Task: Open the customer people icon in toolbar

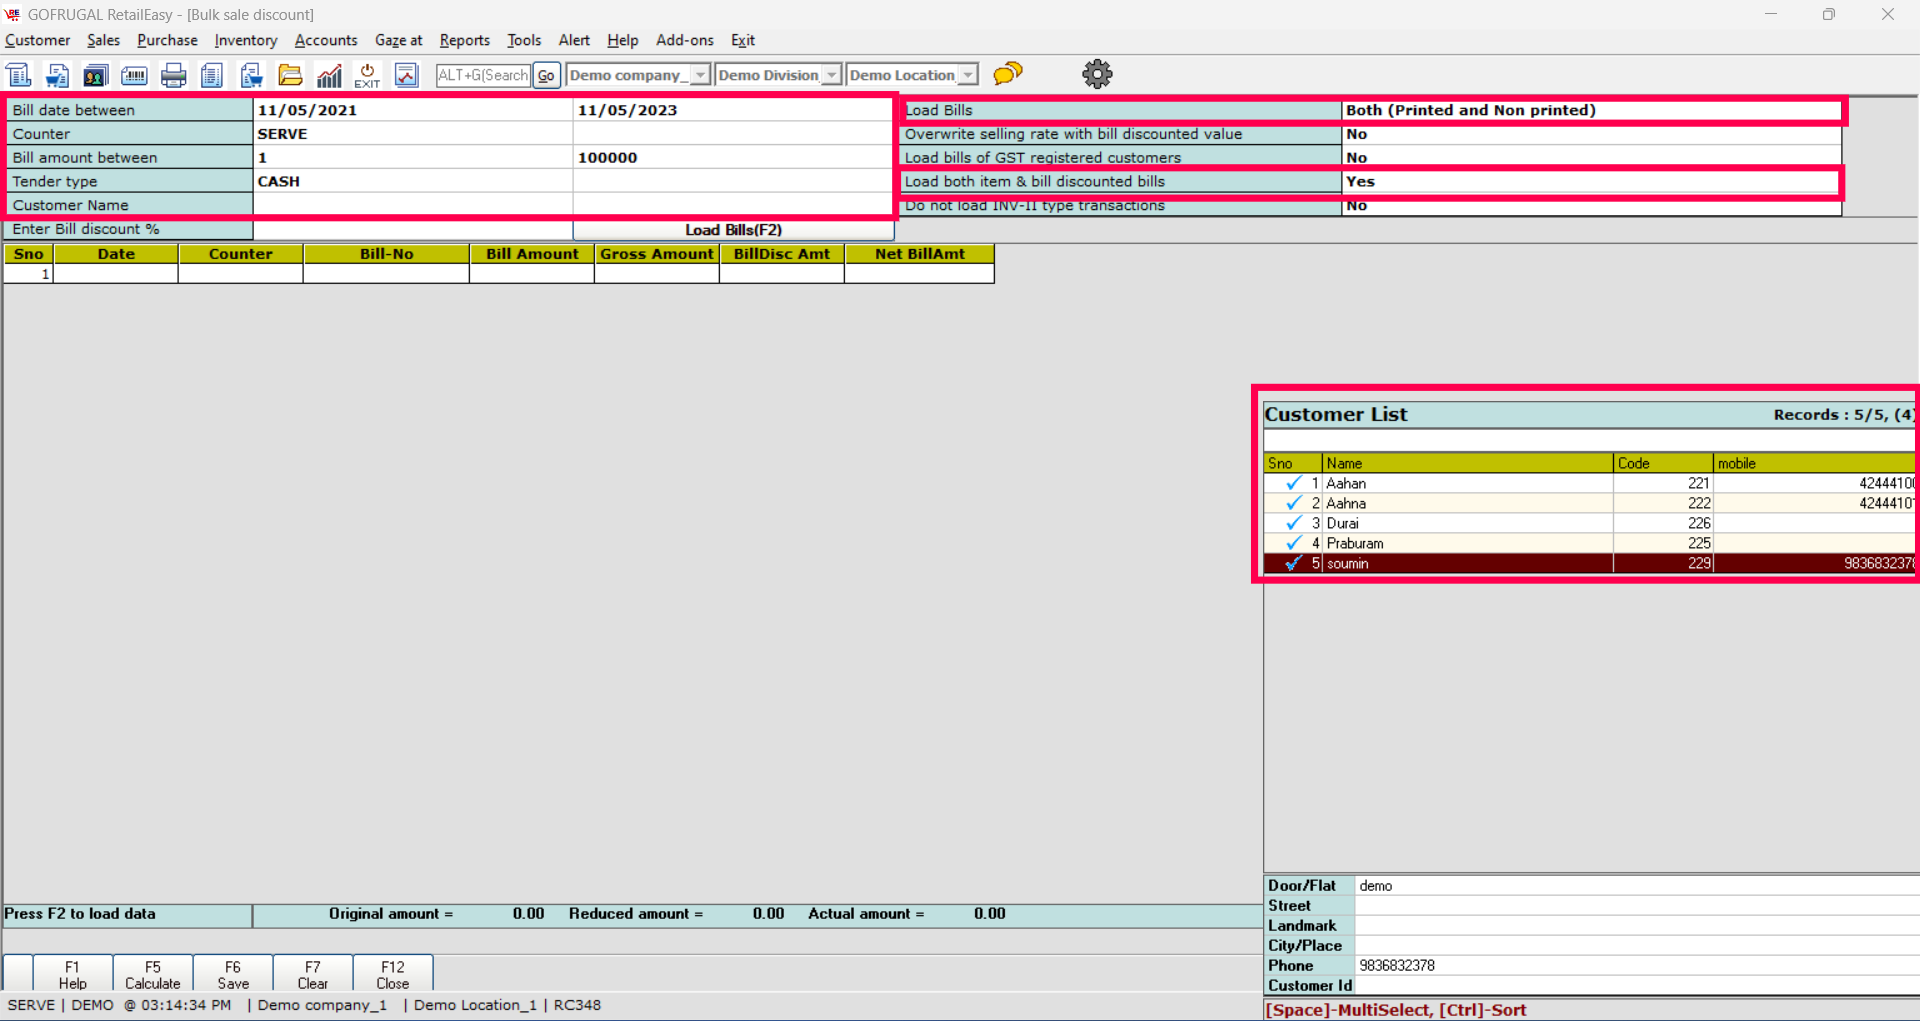Action: click(x=96, y=75)
